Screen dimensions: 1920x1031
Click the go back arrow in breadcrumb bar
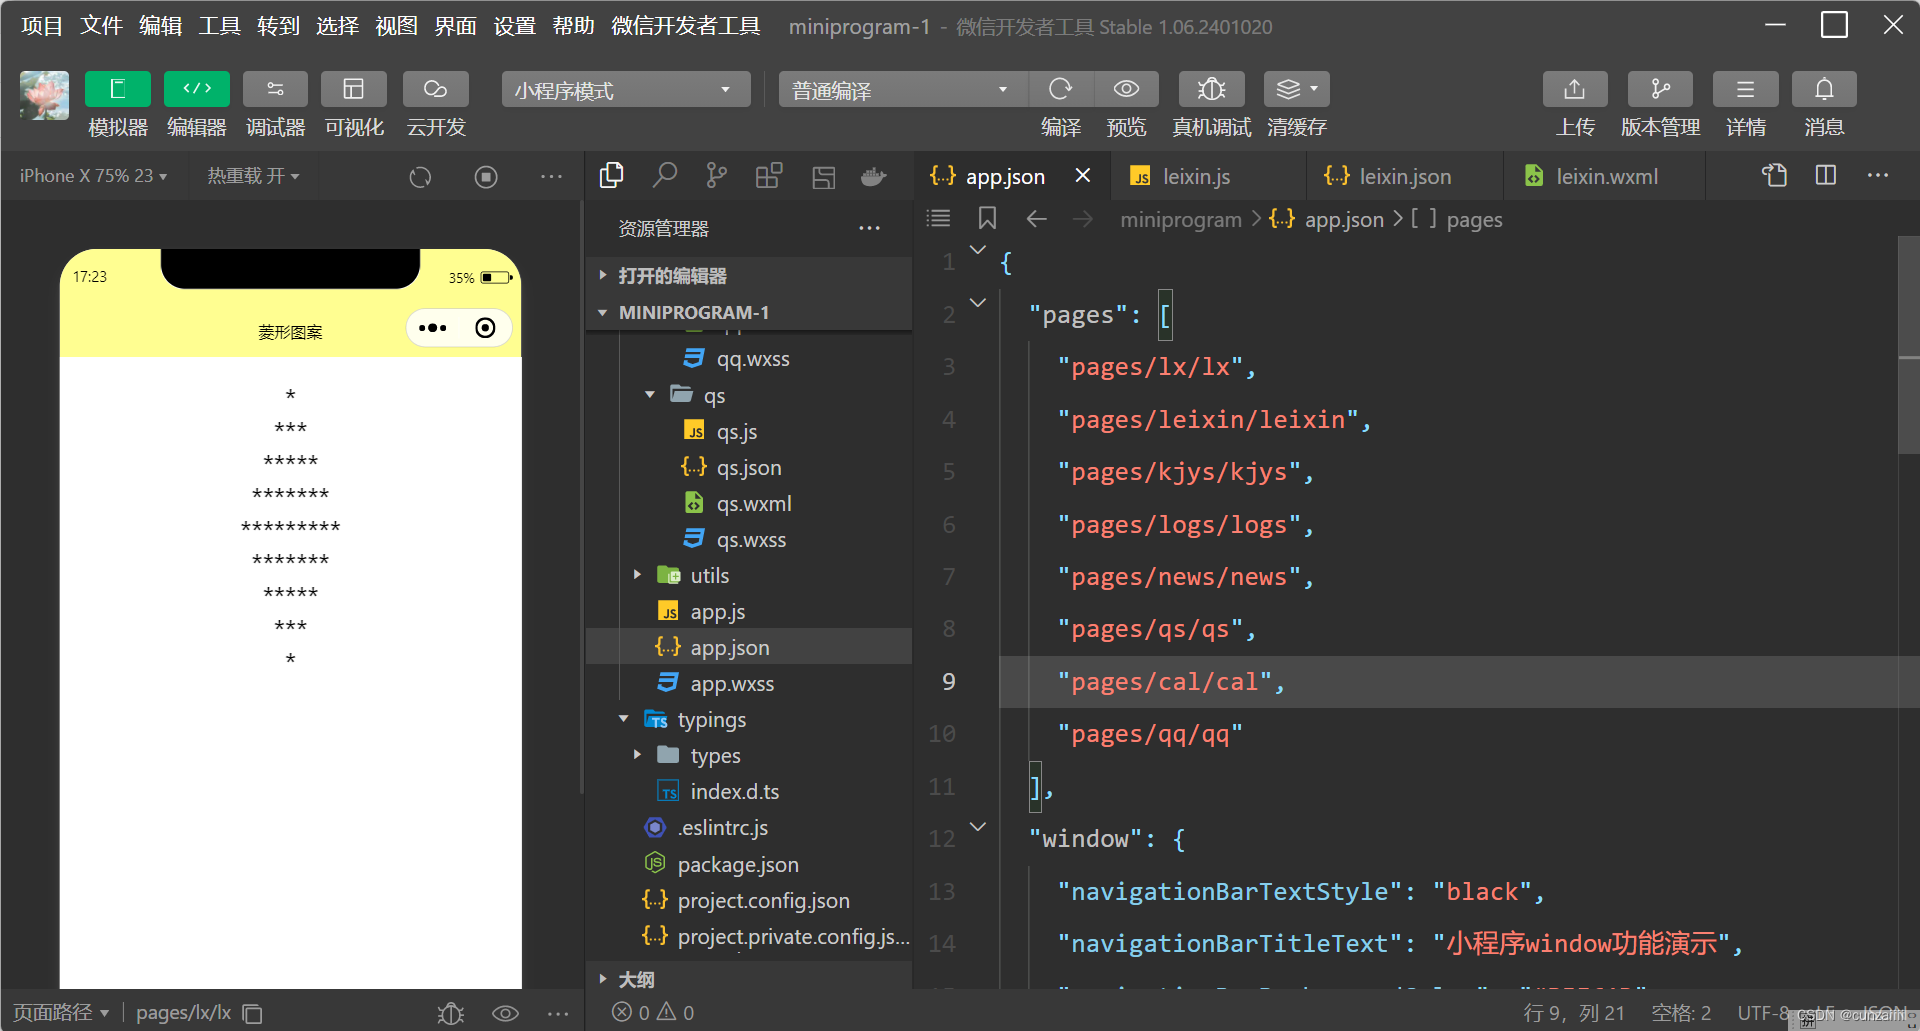1037,219
